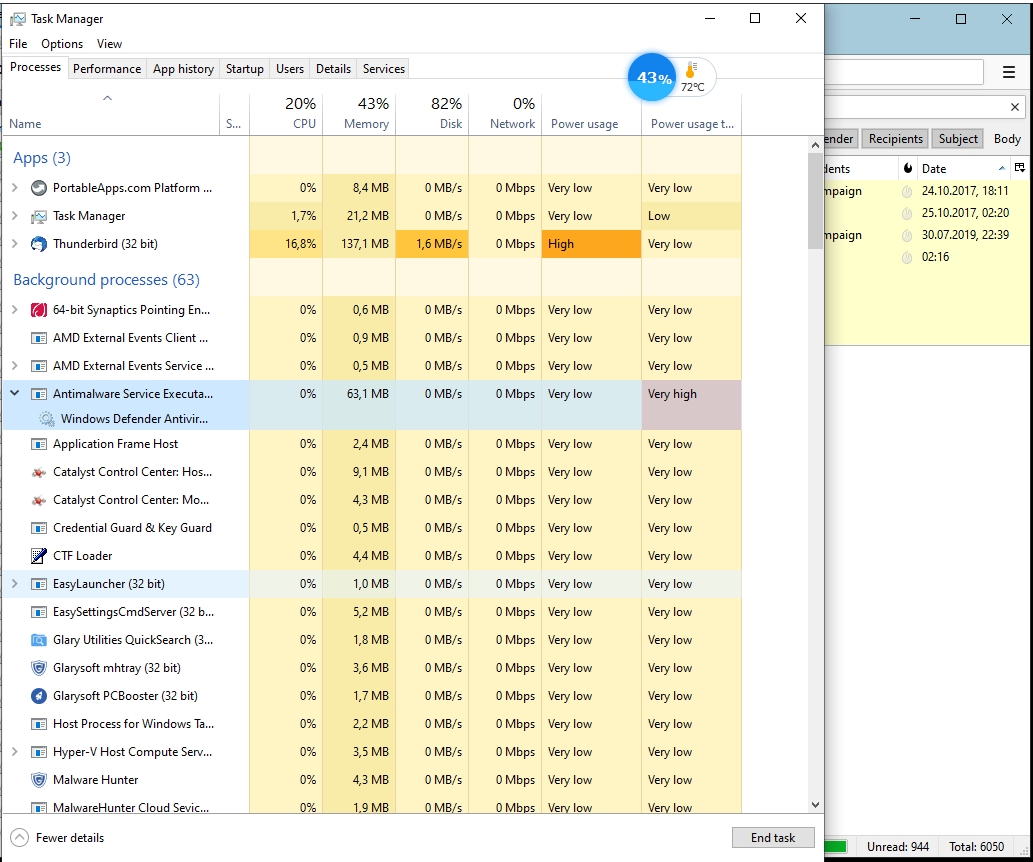Toggle junk status for 24.10.2017 message
Screen dimensions: 1033x862
pos(907,191)
